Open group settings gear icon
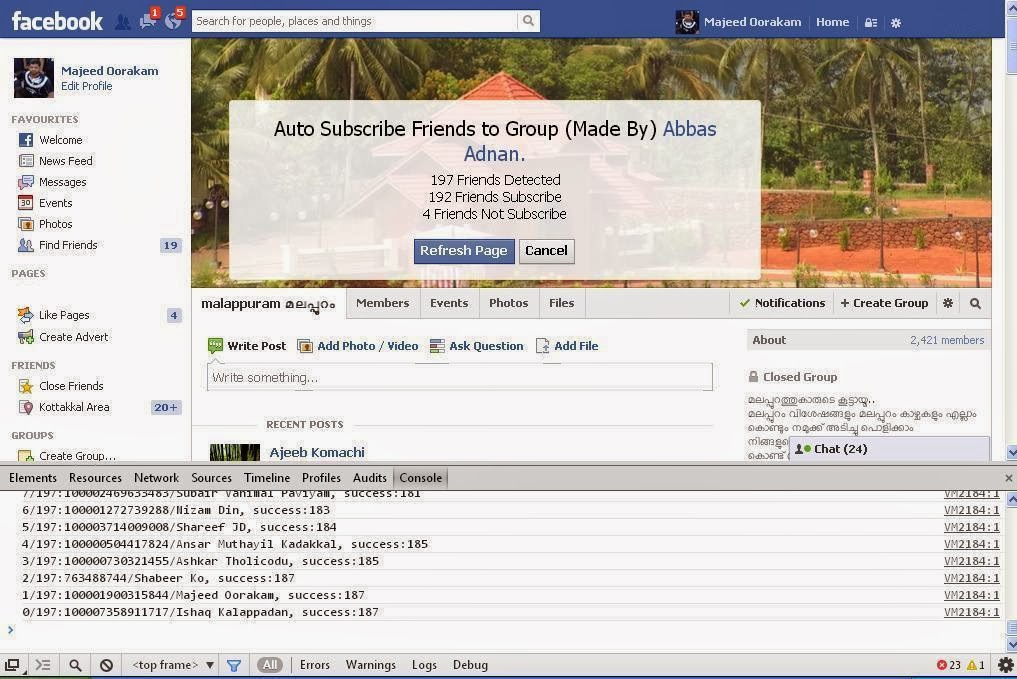This screenshot has width=1017, height=679. point(948,303)
